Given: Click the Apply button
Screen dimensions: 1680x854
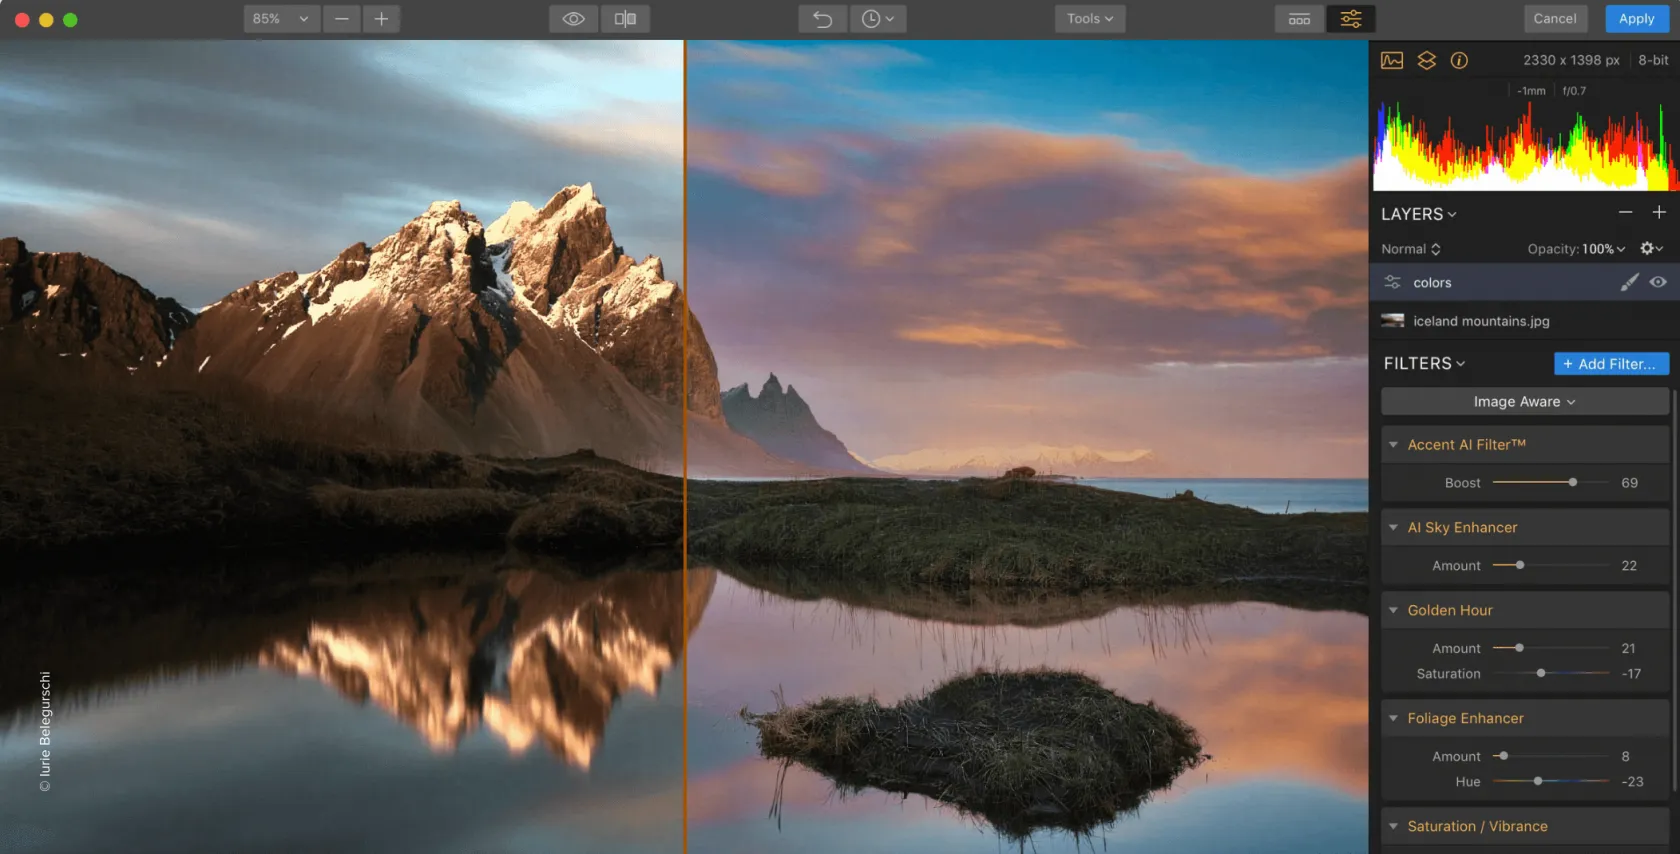Looking at the screenshot, I should click(1636, 19).
